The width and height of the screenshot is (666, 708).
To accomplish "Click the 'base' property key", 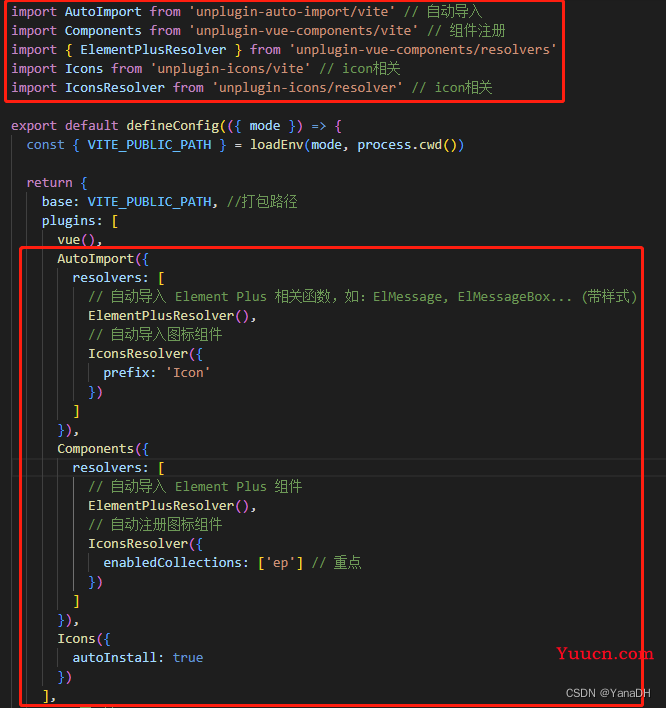I will (57, 201).
